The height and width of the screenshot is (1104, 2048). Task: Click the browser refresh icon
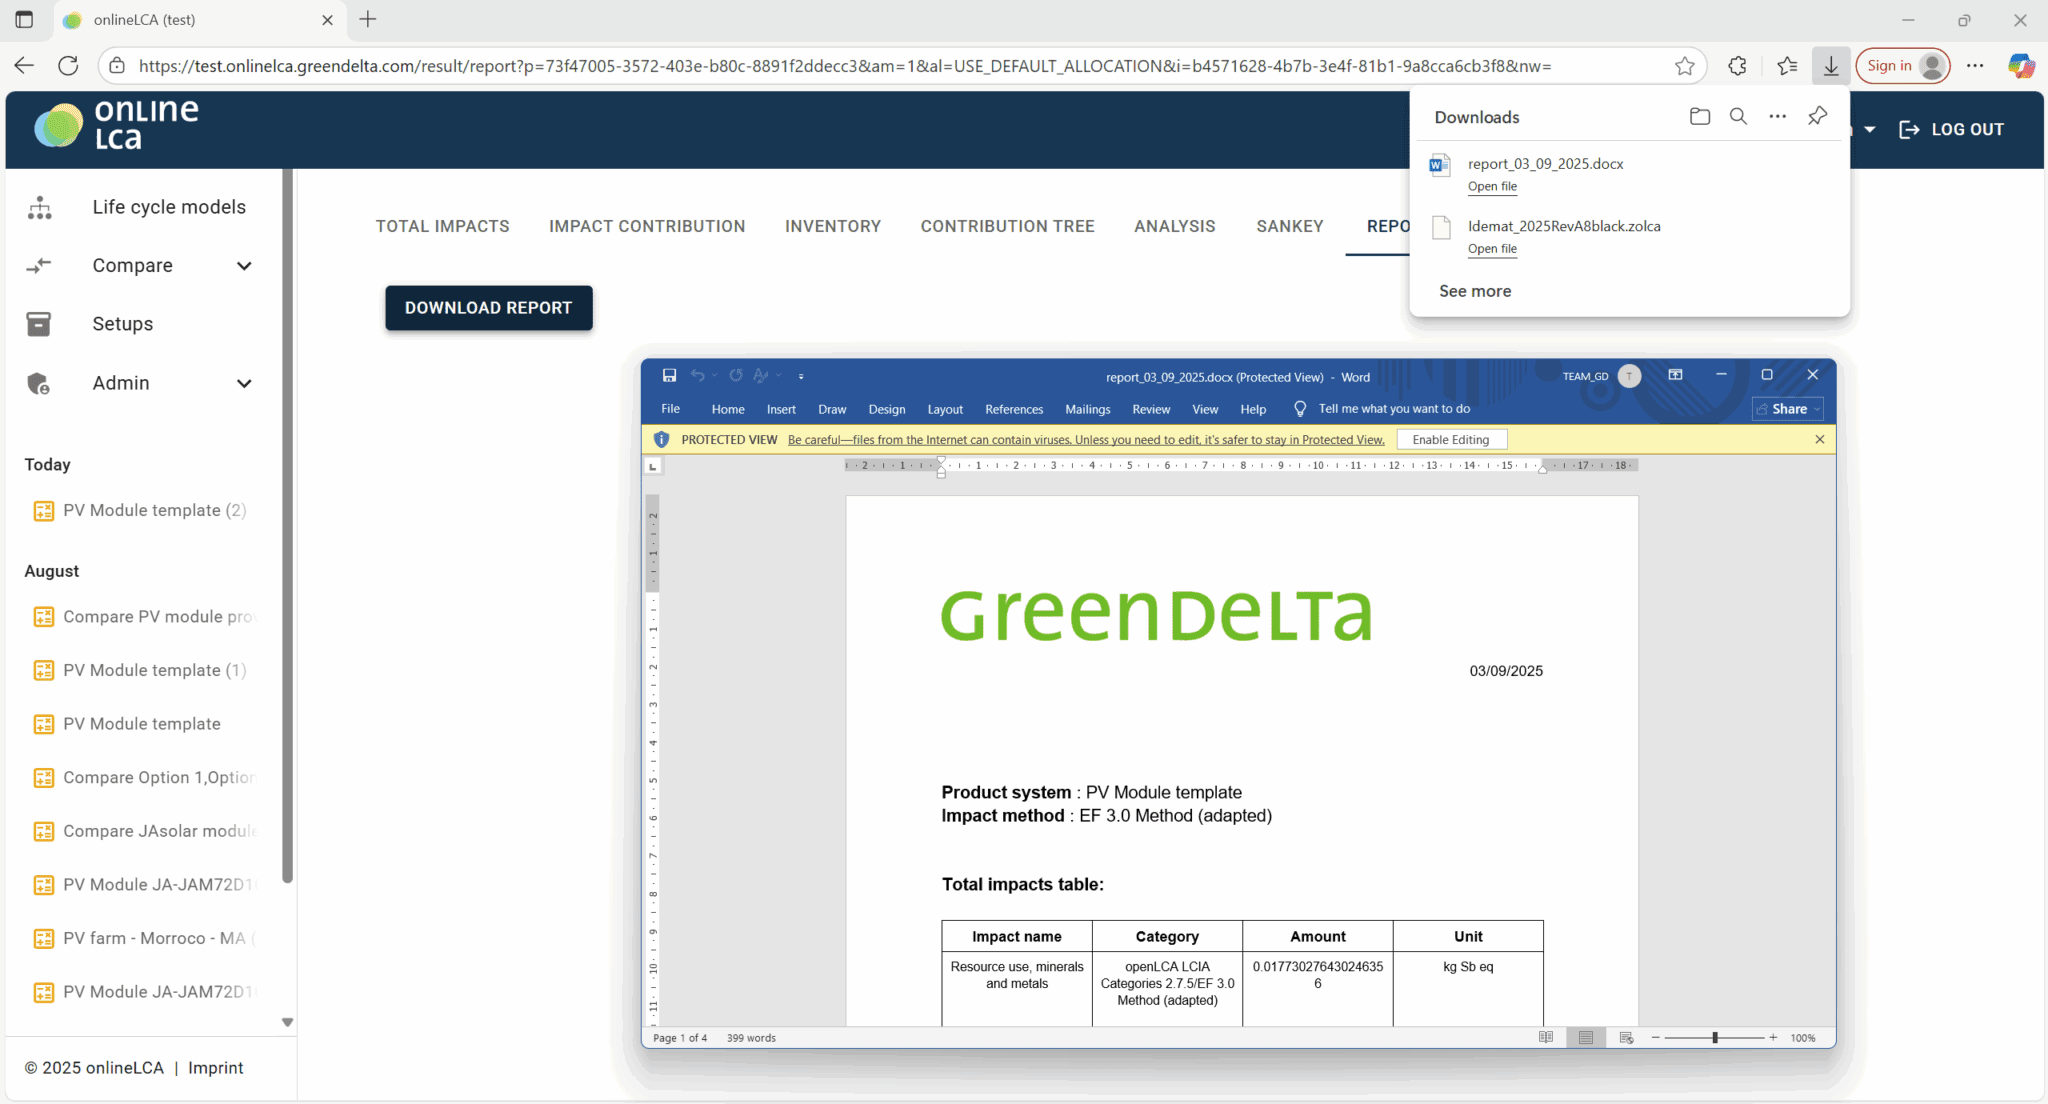click(68, 66)
